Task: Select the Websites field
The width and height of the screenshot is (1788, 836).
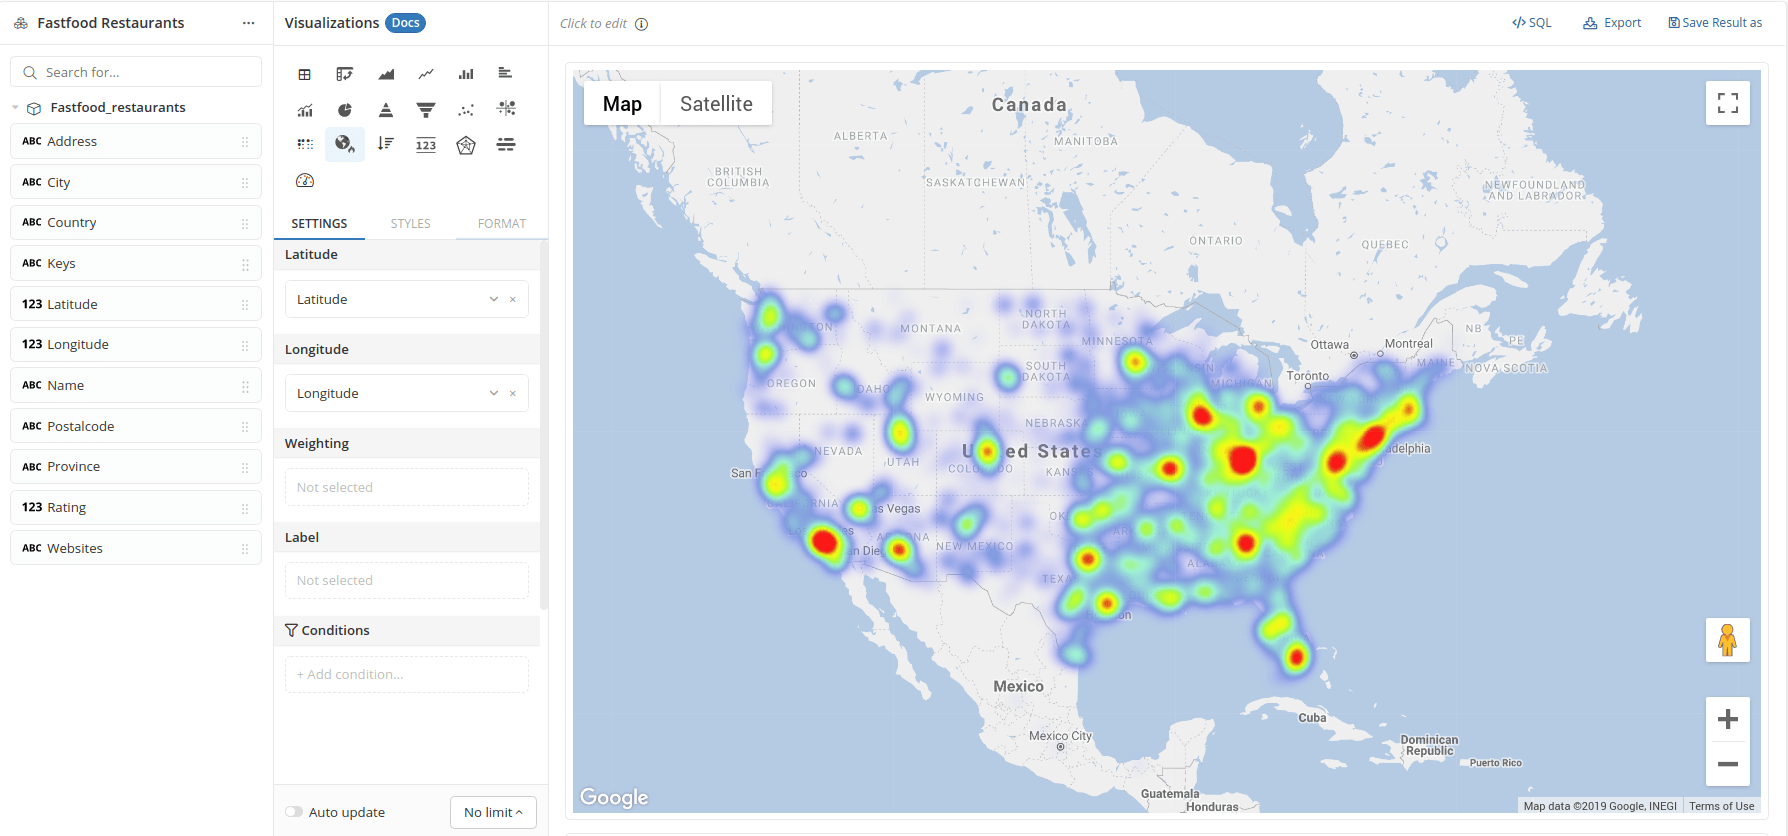Action: tap(136, 548)
